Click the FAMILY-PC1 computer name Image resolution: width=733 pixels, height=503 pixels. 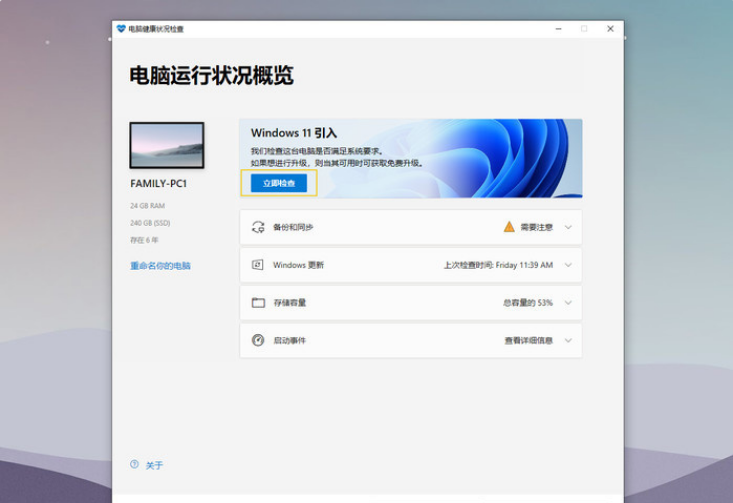pyautogui.click(x=158, y=184)
